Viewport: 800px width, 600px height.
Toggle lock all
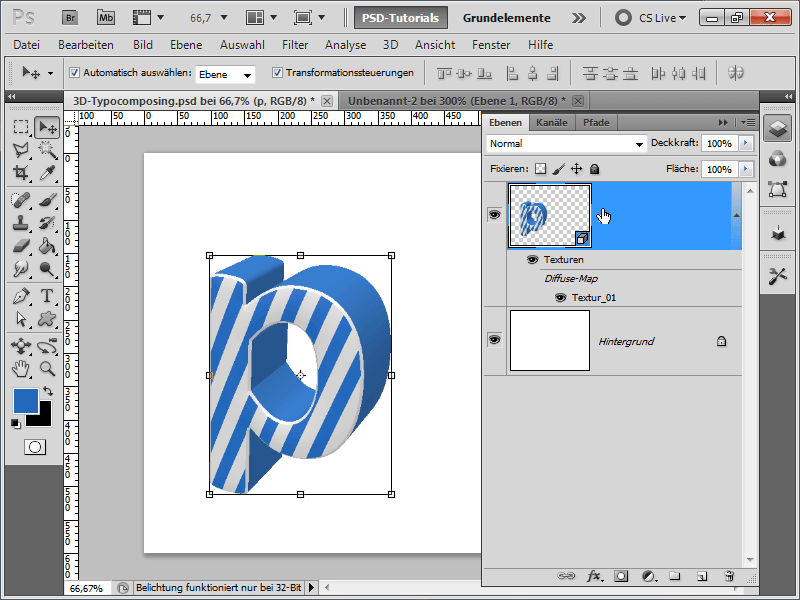594,169
